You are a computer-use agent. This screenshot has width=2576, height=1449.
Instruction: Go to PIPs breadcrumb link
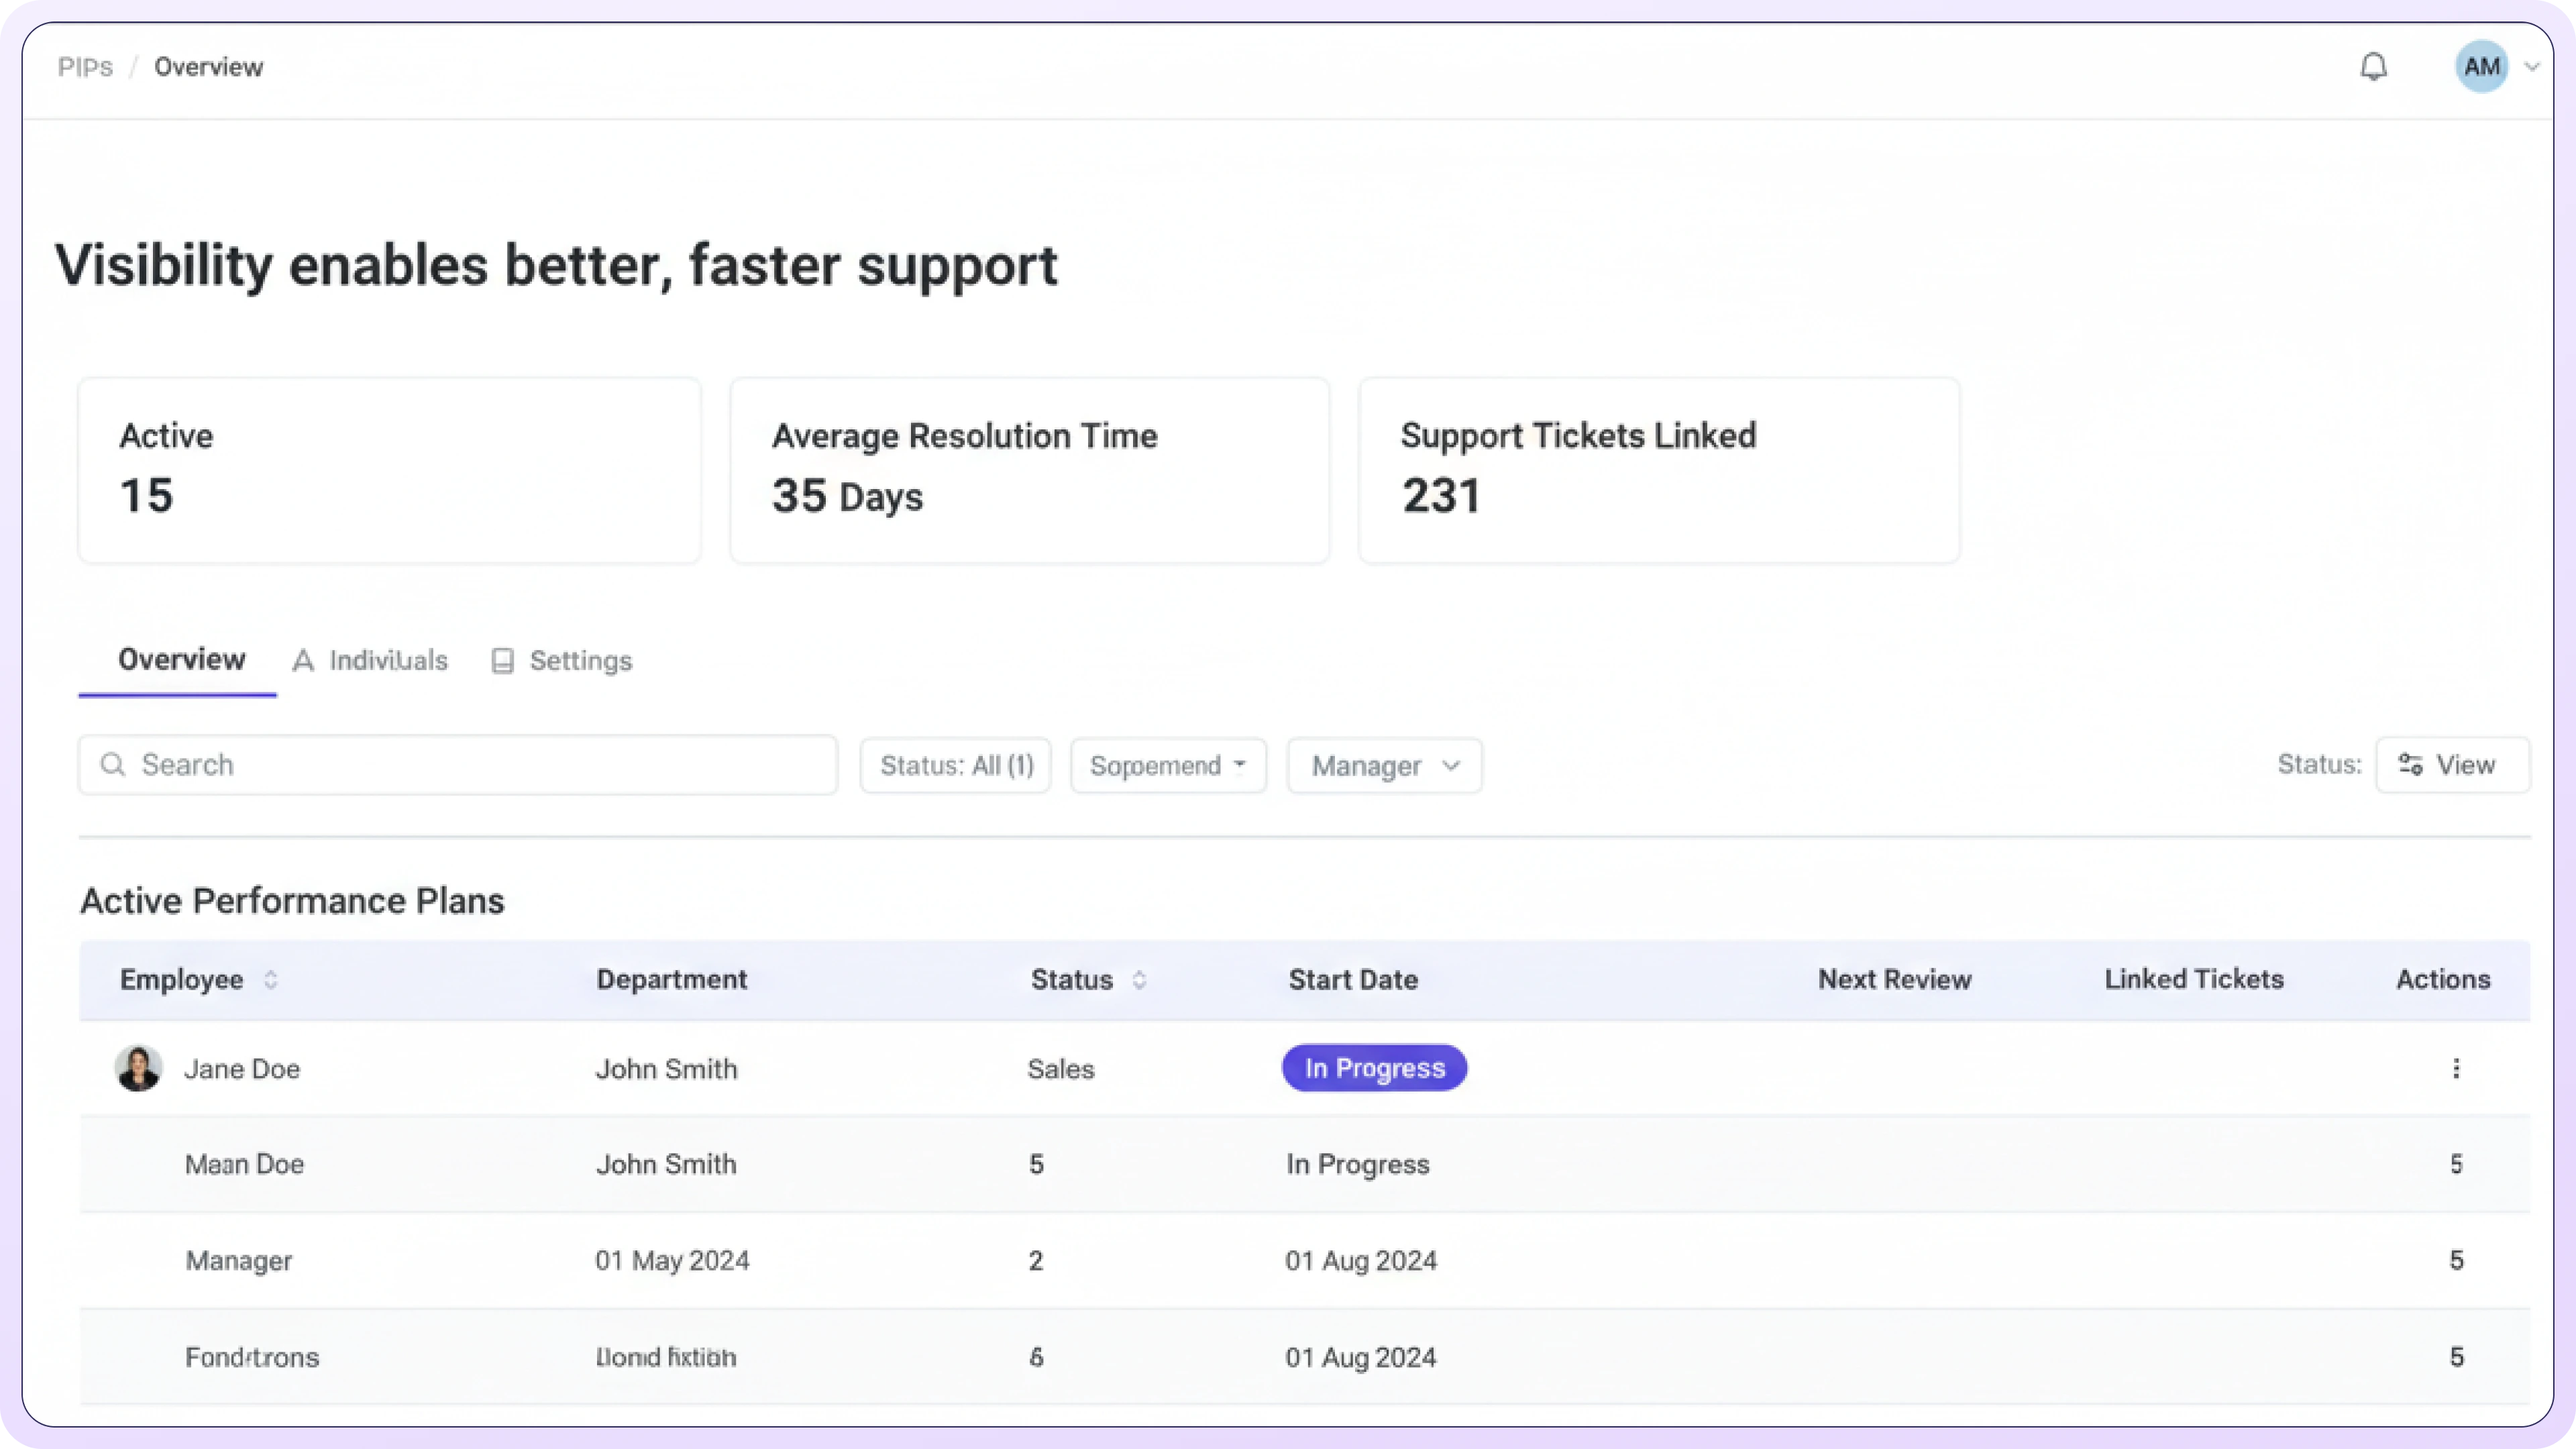pyautogui.click(x=85, y=67)
